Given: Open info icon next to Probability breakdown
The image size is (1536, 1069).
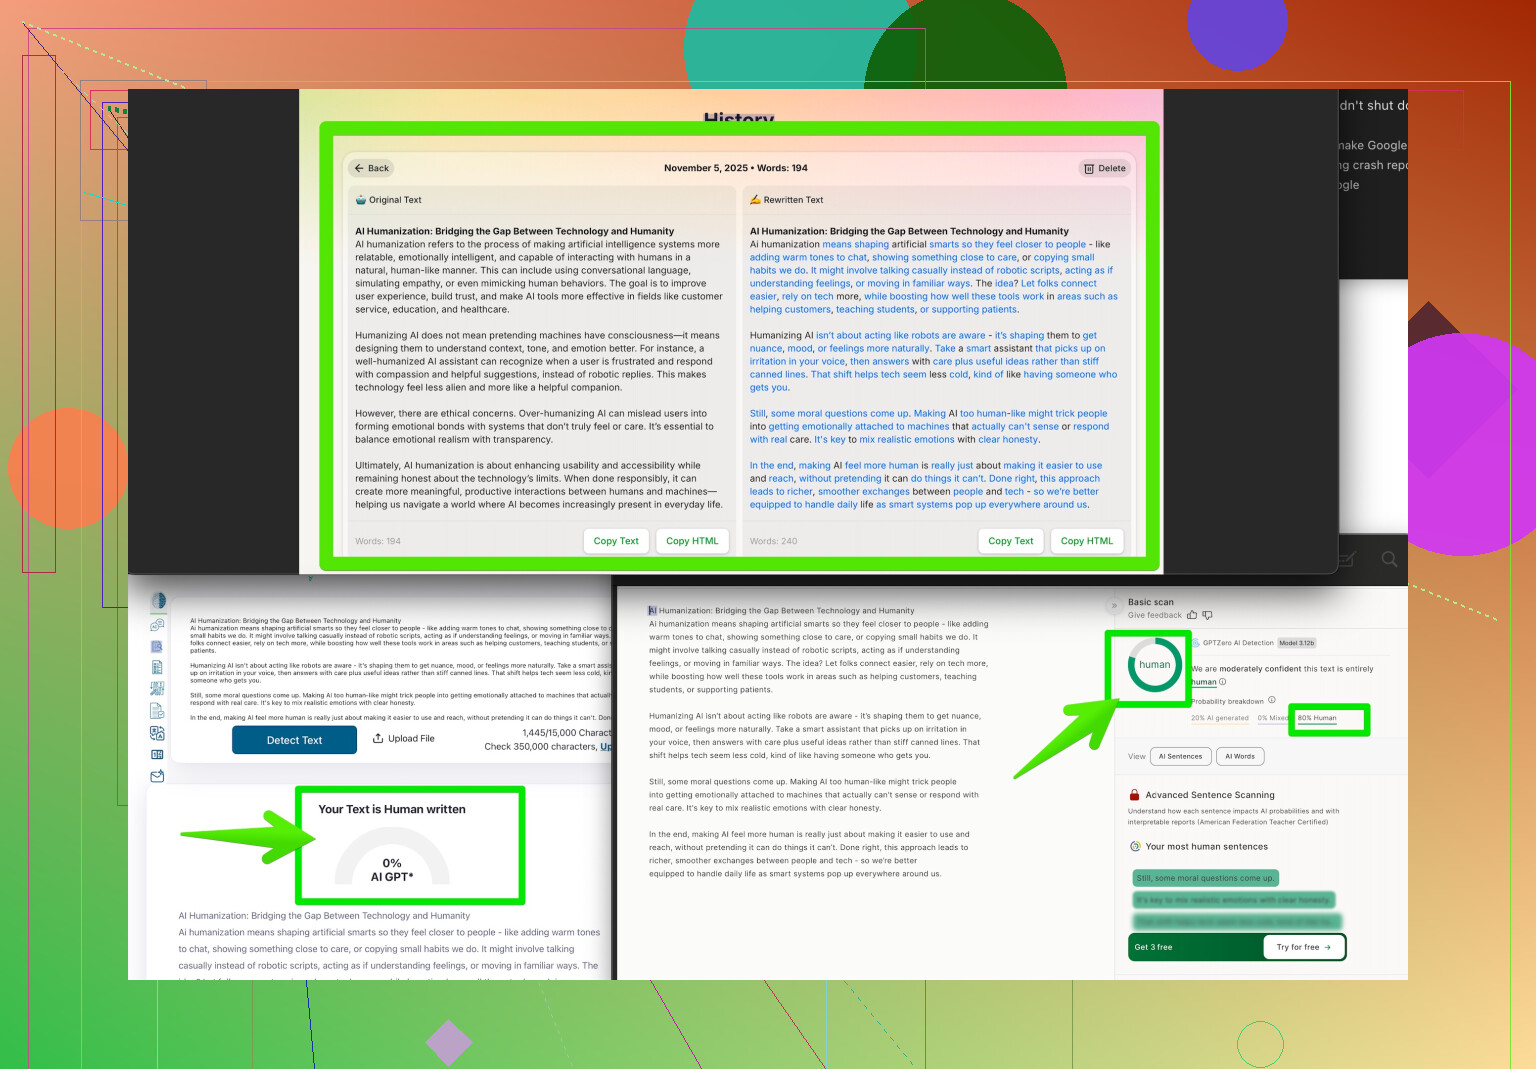Looking at the screenshot, I should (x=1272, y=700).
